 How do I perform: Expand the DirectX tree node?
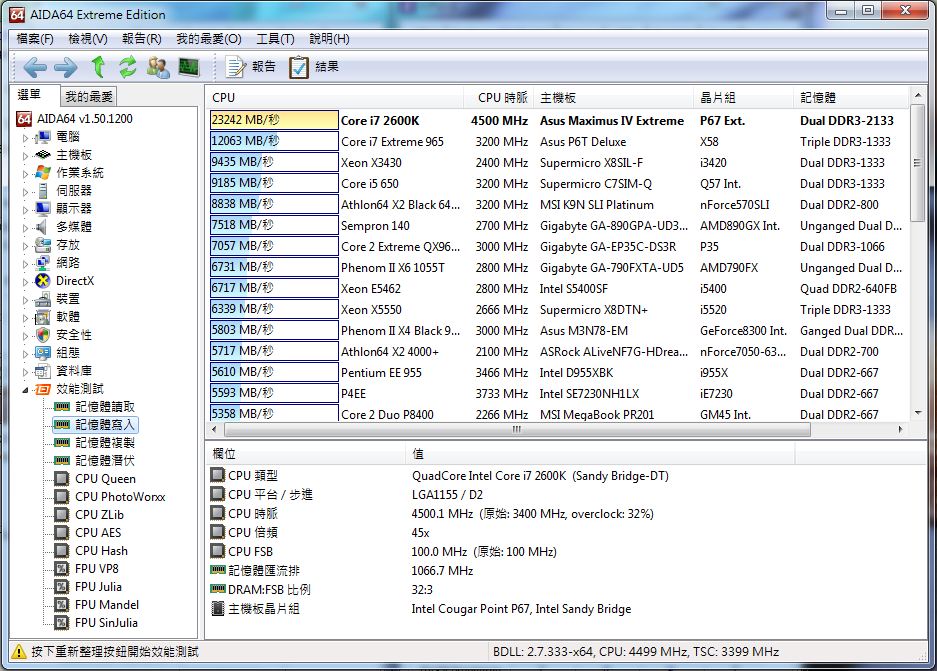pos(25,281)
